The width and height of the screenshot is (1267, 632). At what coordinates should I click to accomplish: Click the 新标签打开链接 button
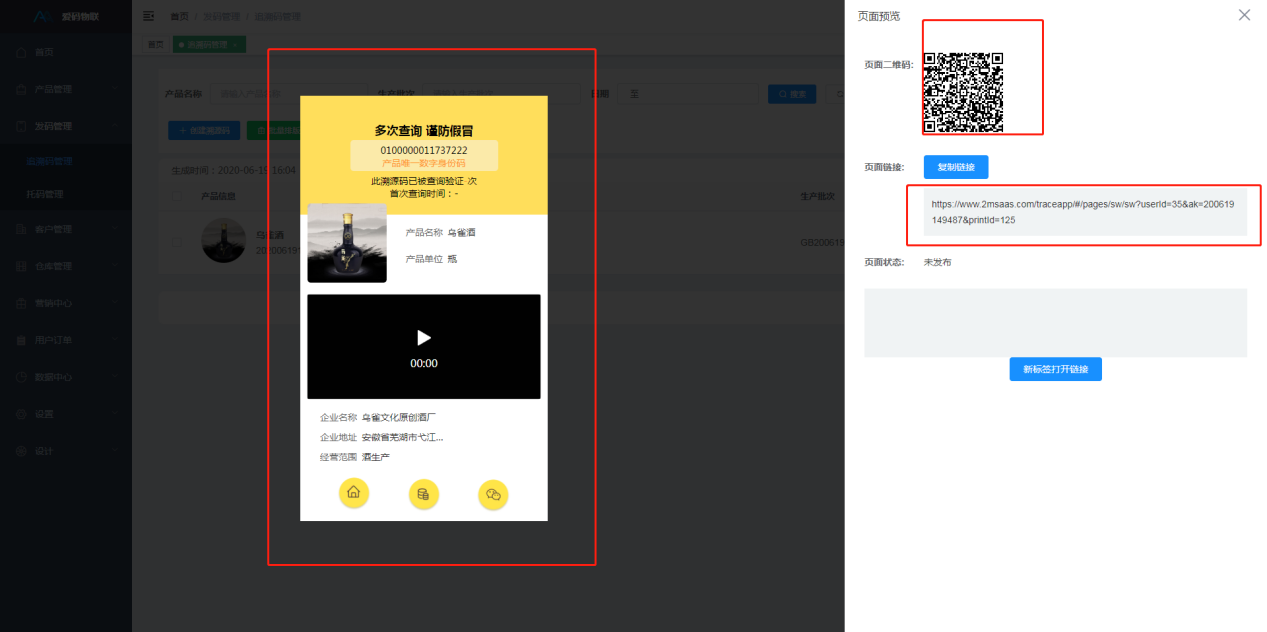tap(1056, 369)
